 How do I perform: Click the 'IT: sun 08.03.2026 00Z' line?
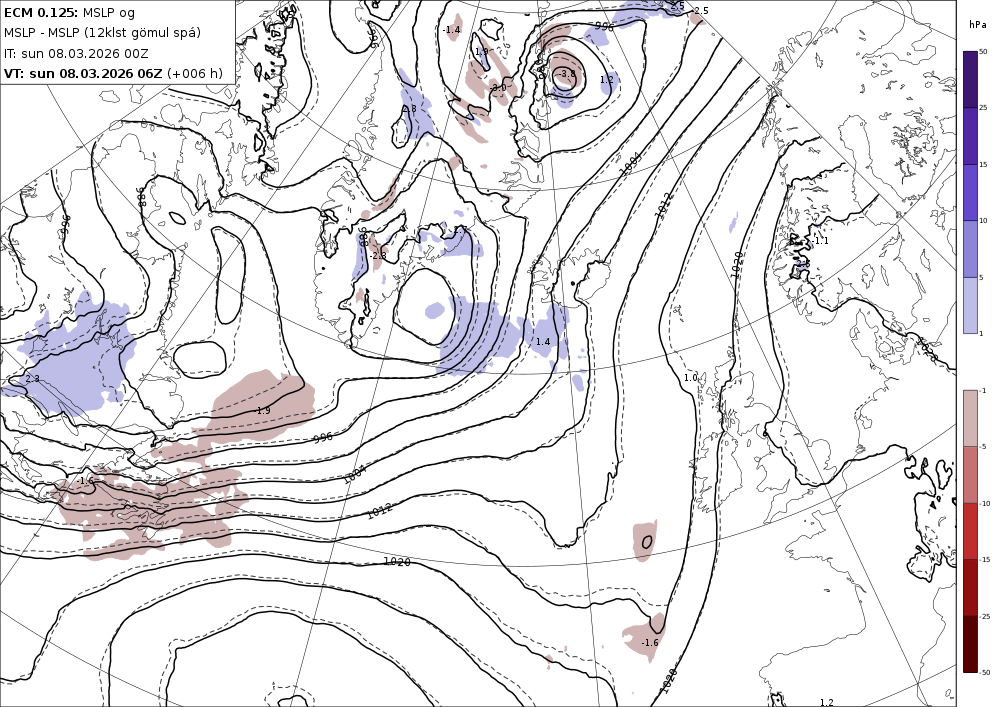coord(76,54)
